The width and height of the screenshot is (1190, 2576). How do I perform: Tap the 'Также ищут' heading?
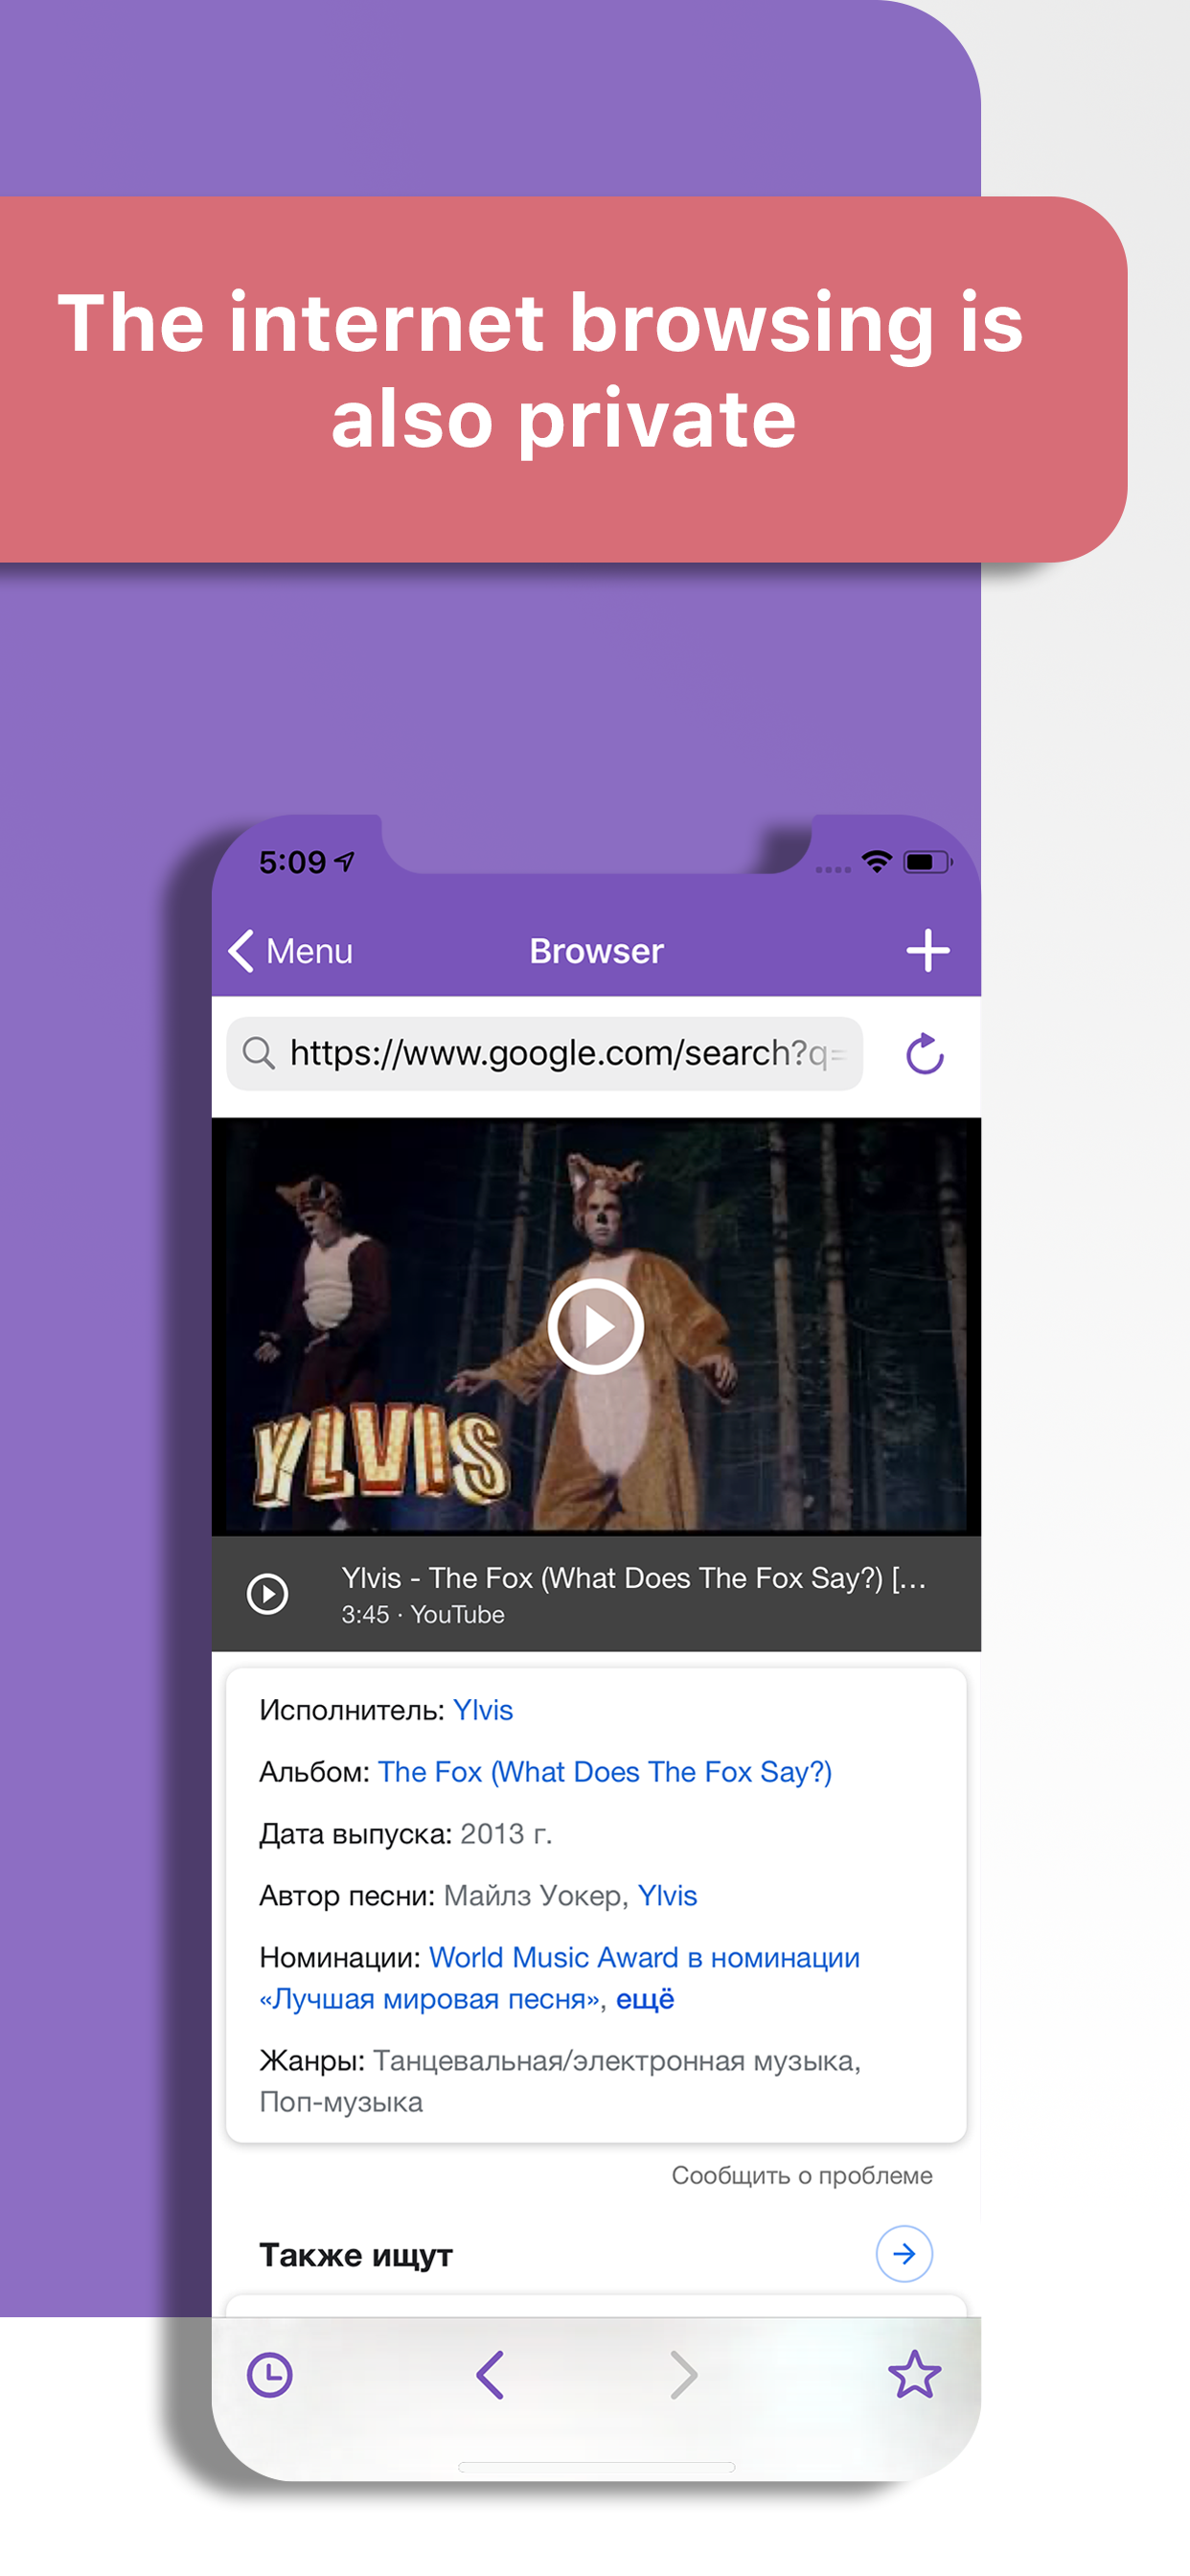(356, 2255)
